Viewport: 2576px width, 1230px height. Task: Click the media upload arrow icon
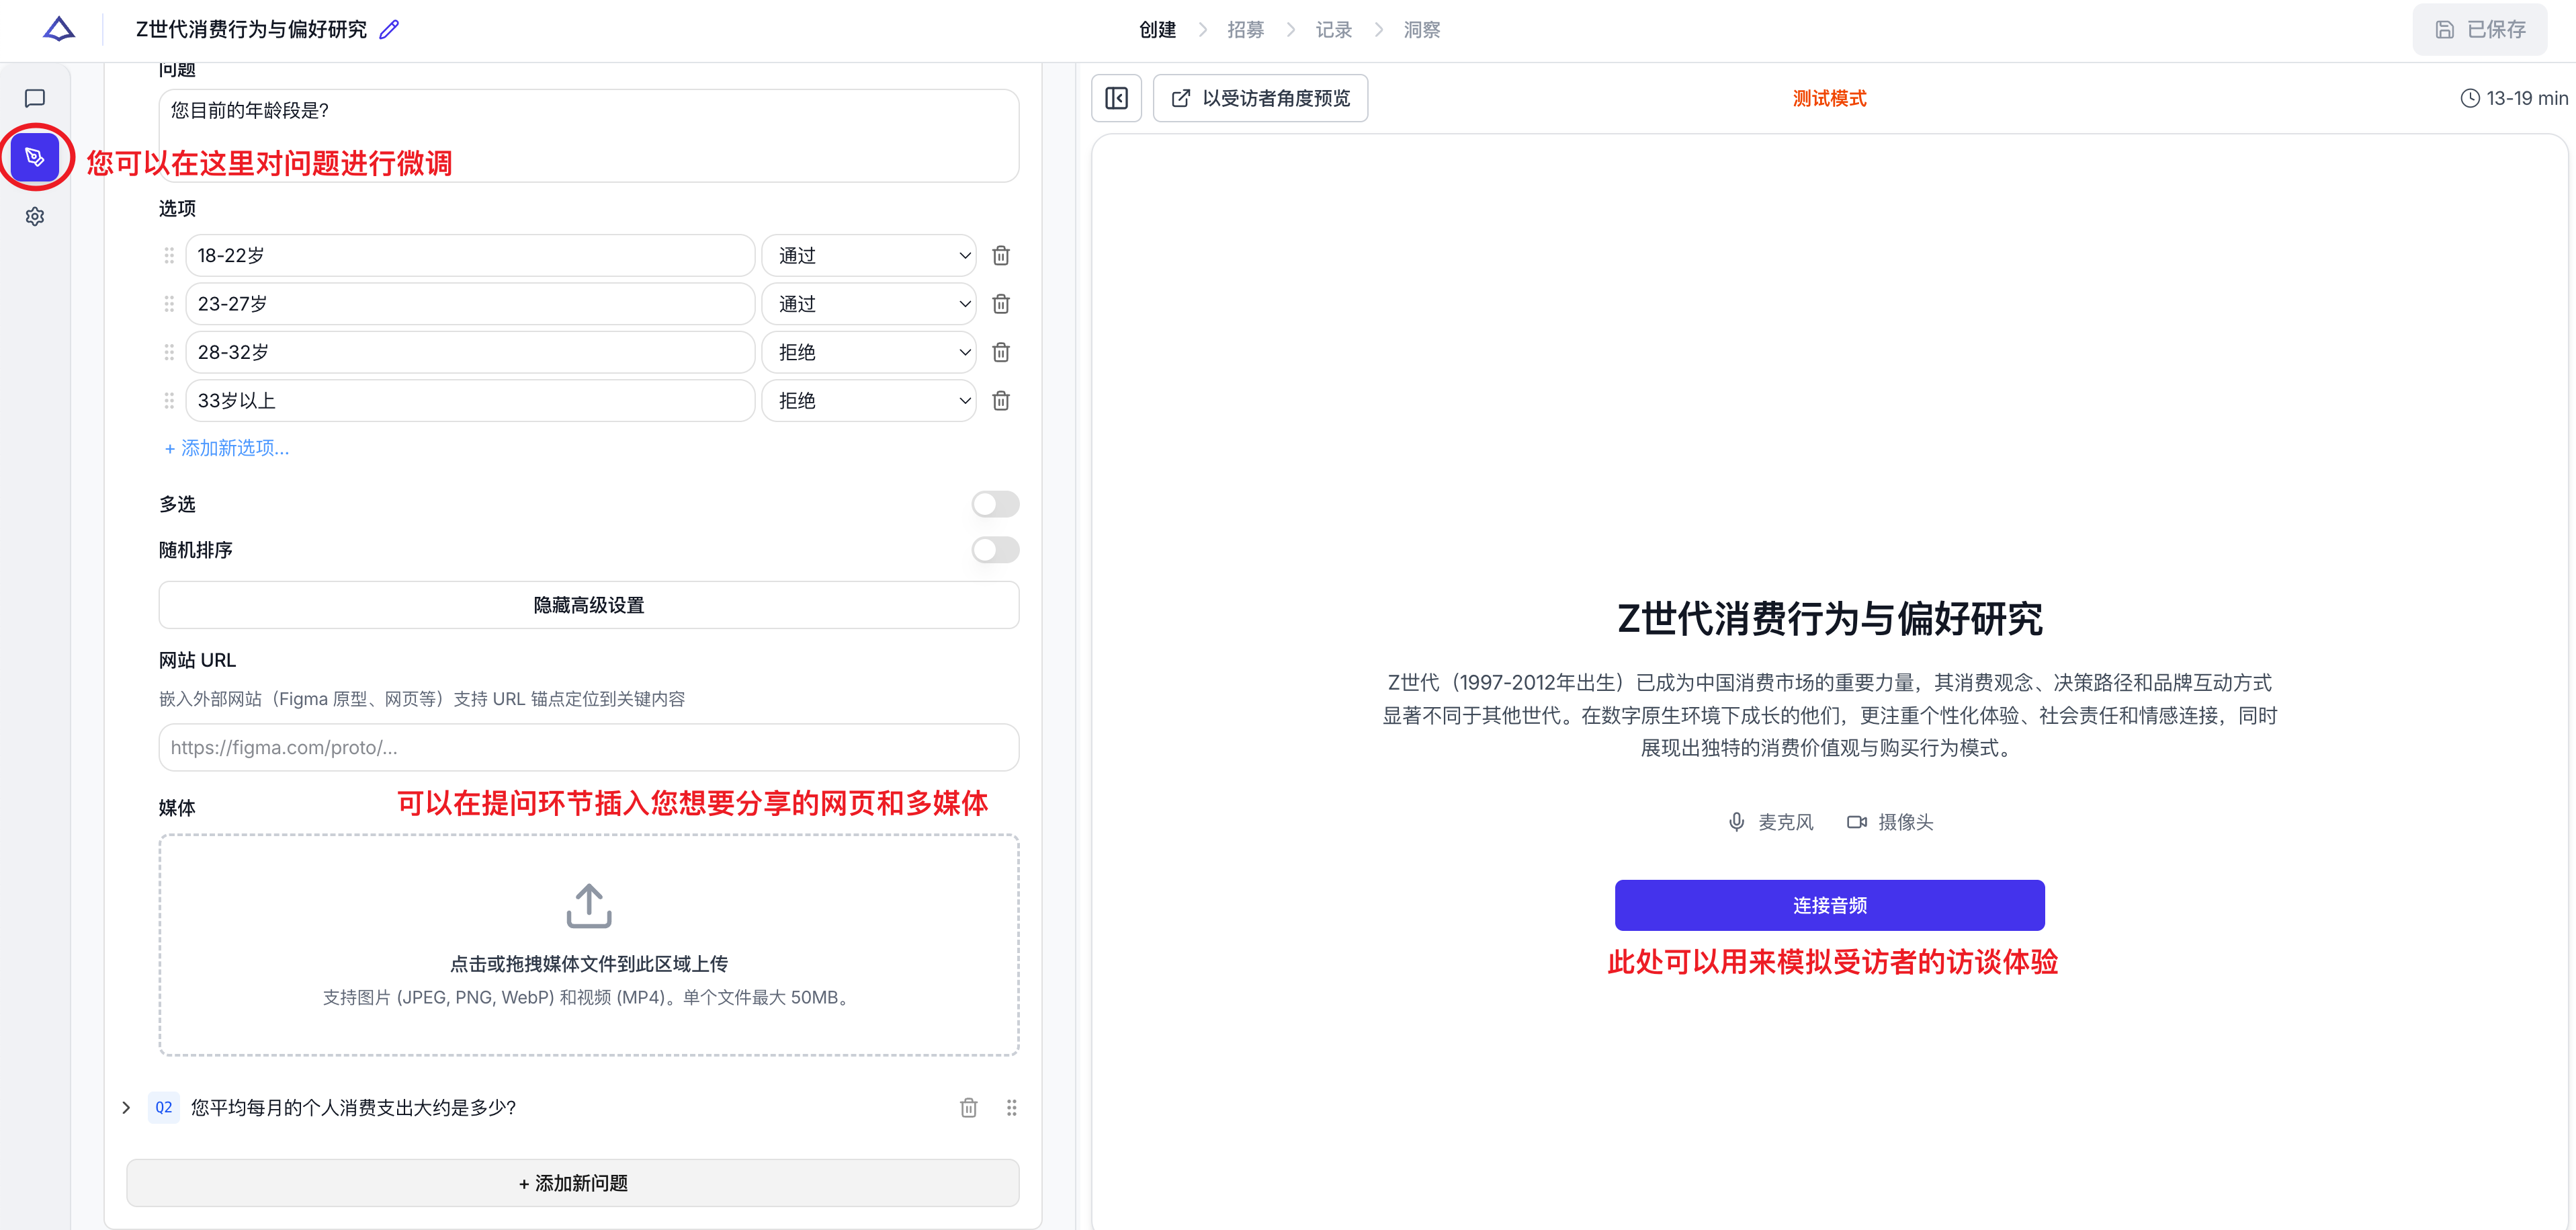(588, 905)
